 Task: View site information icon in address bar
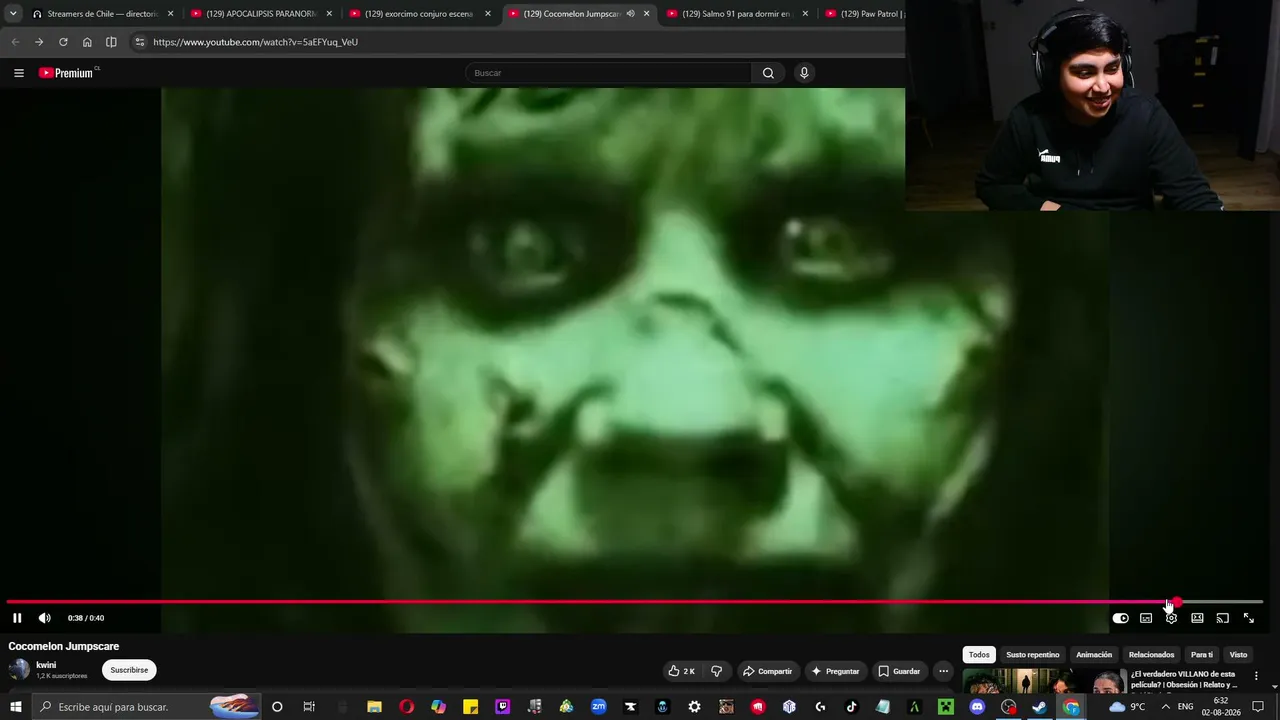pyautogui.click(x=140, y=42)
